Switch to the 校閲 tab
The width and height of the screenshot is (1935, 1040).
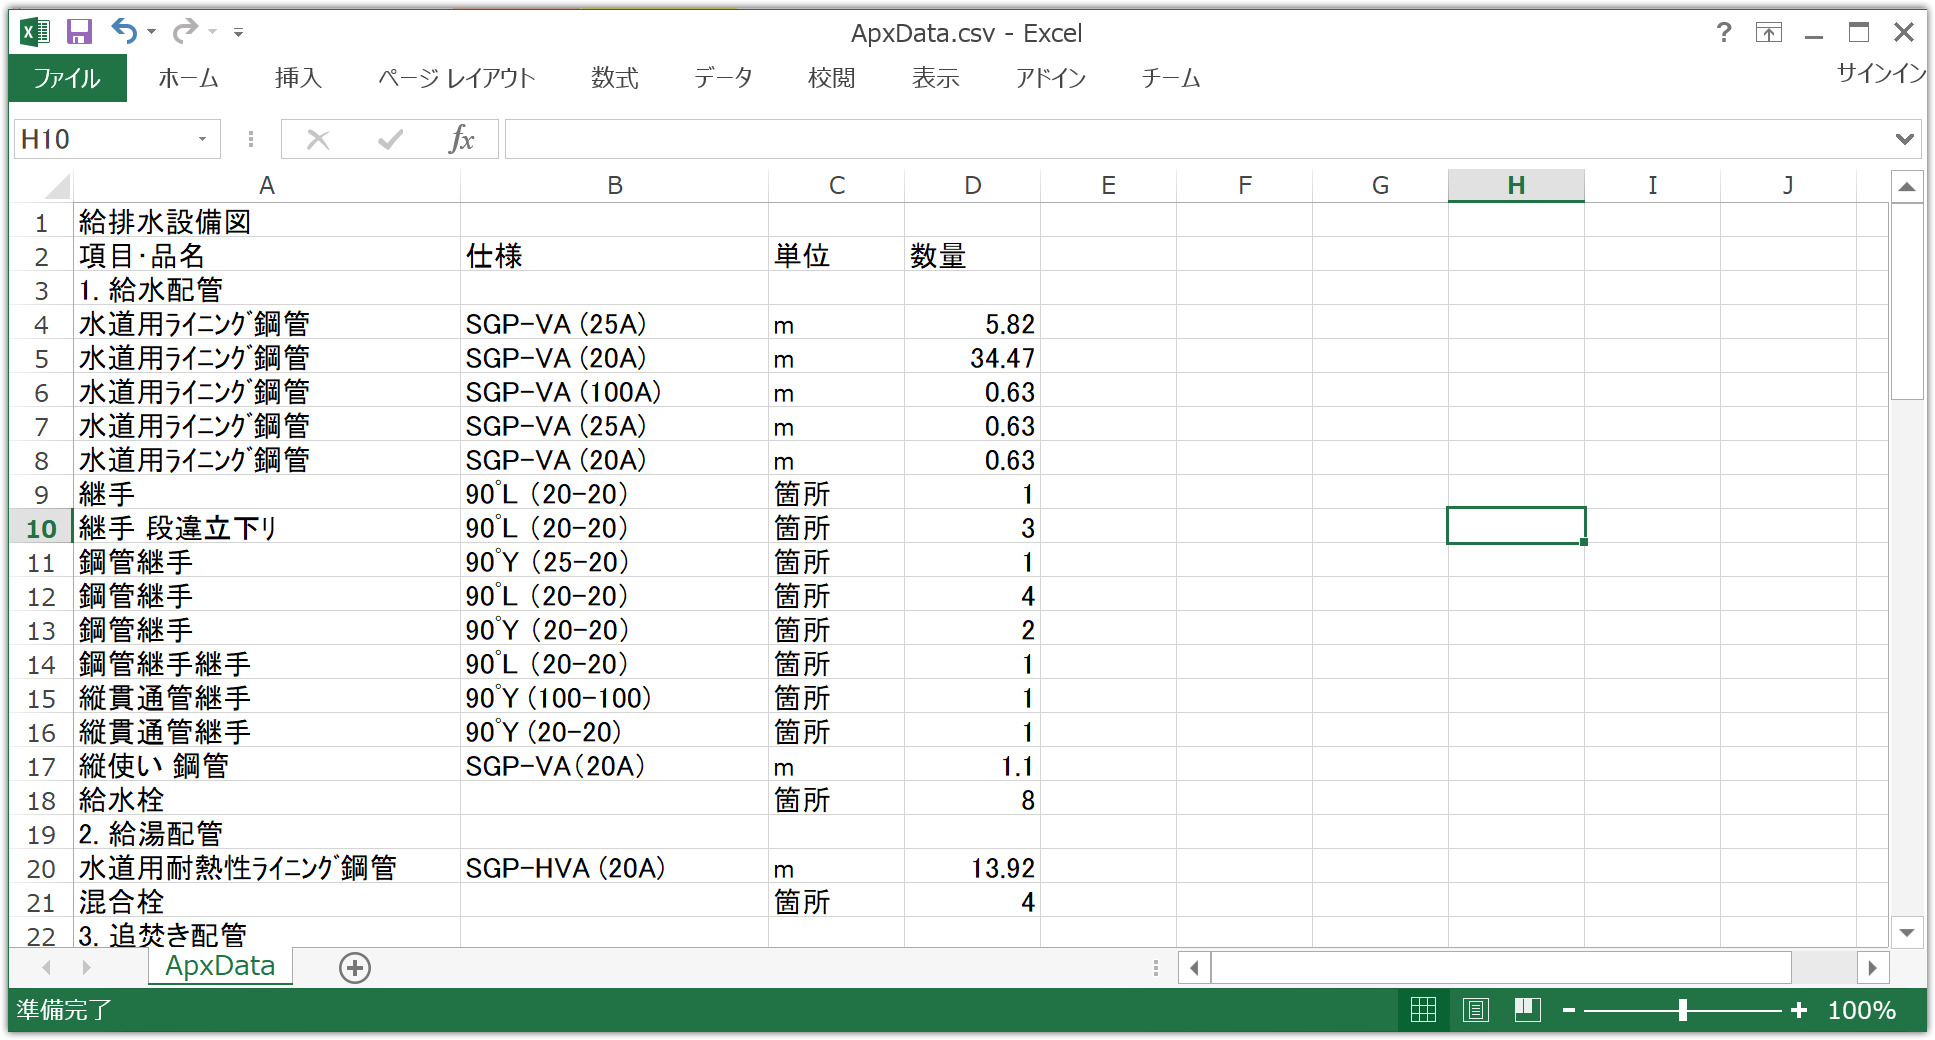[832, 78]
